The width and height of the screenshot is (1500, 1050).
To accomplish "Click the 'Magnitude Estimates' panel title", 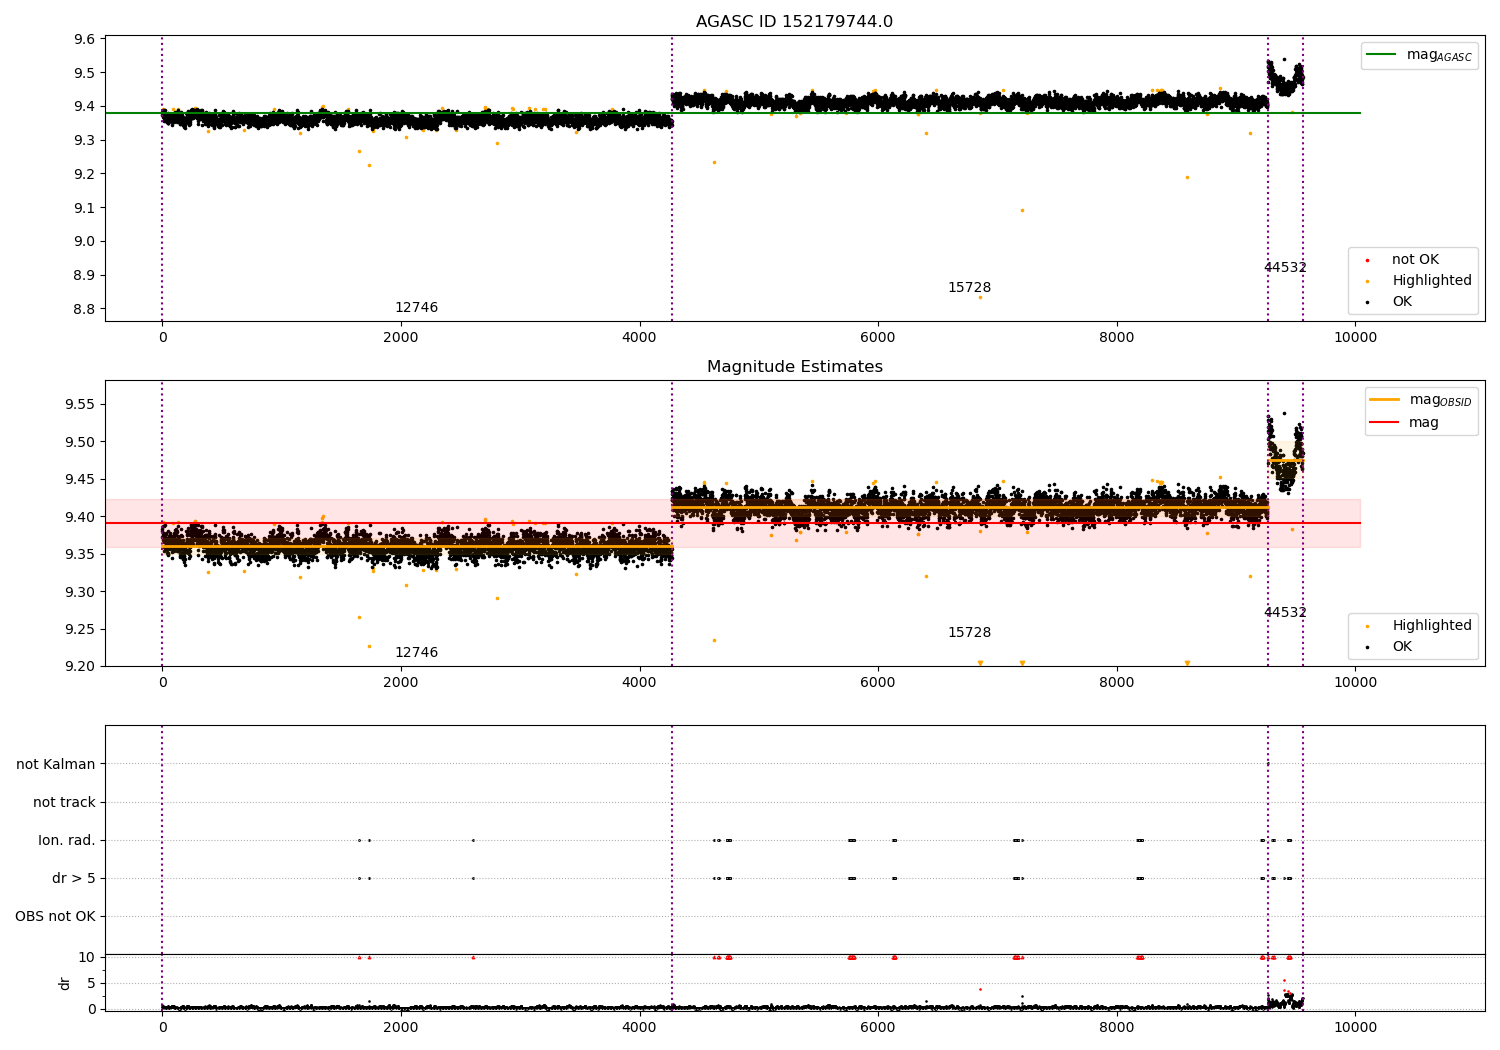I will pyautogui.click(x=794, y=367).
